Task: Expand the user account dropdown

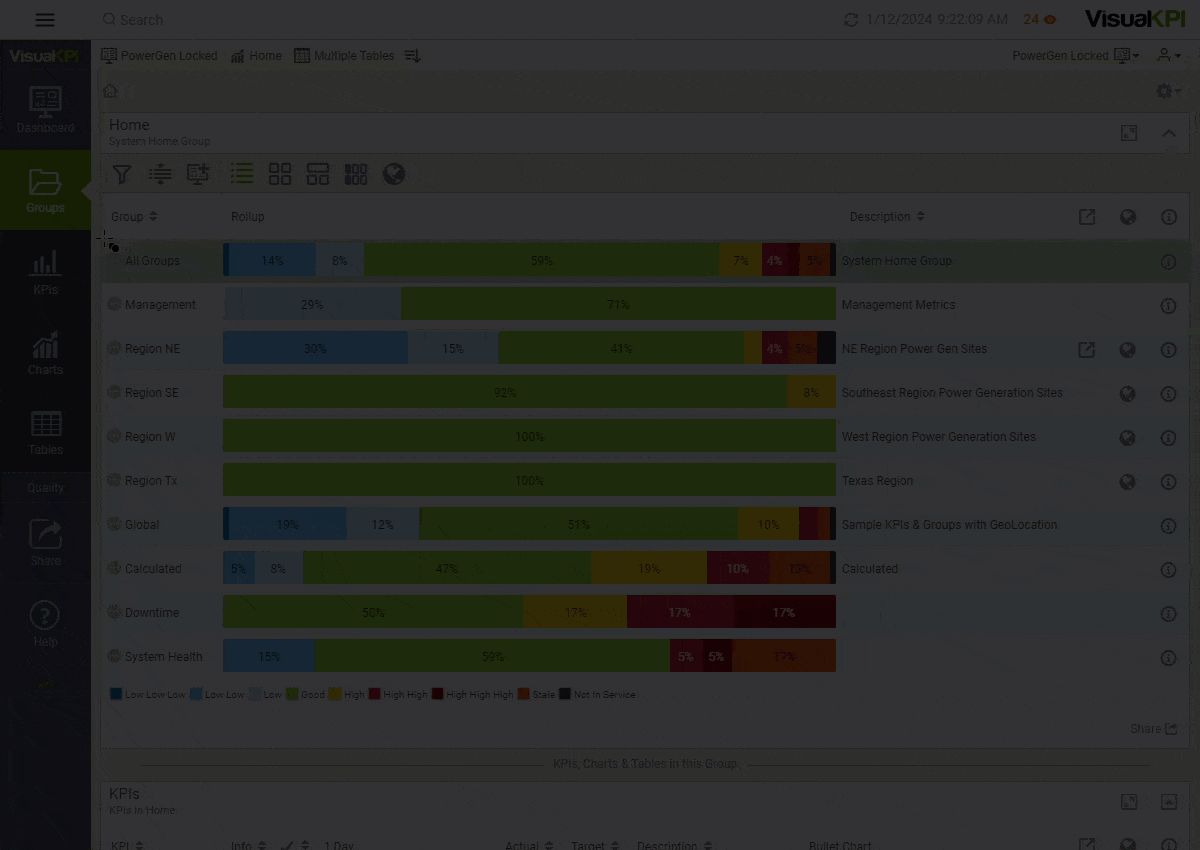Action: coord(1169,56)
